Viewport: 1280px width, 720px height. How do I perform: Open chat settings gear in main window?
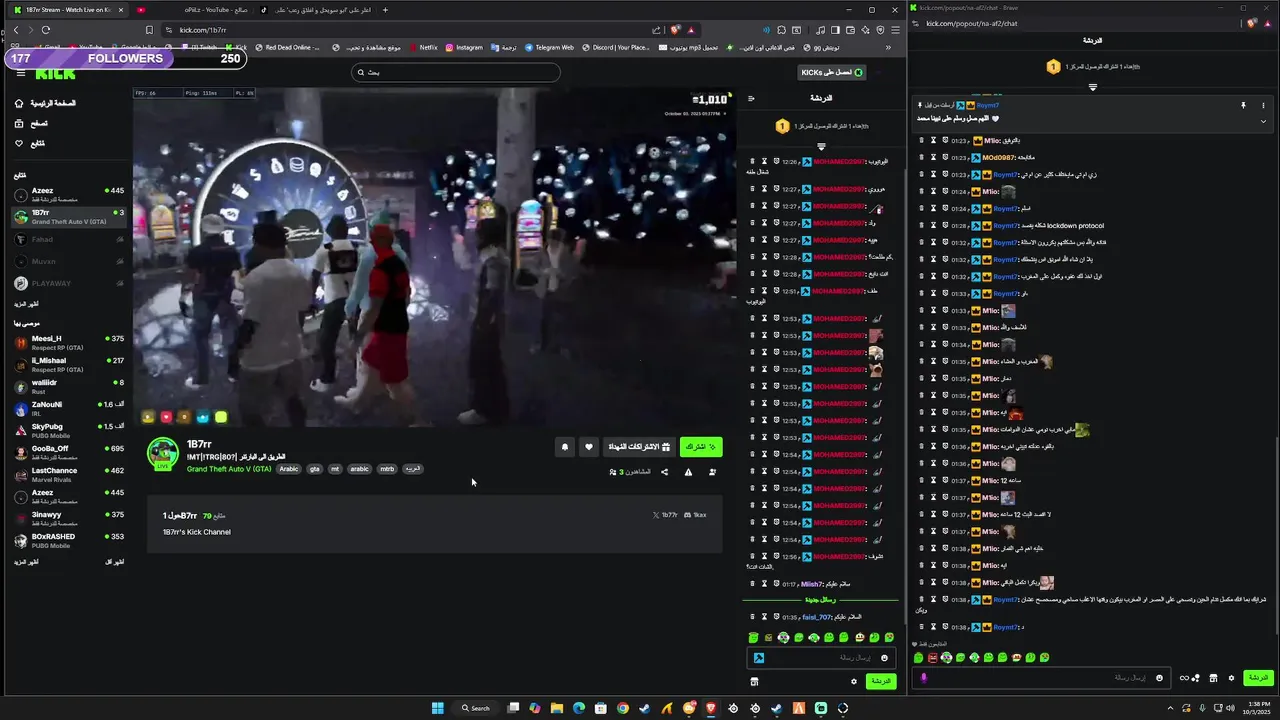[x=854, y=681]
